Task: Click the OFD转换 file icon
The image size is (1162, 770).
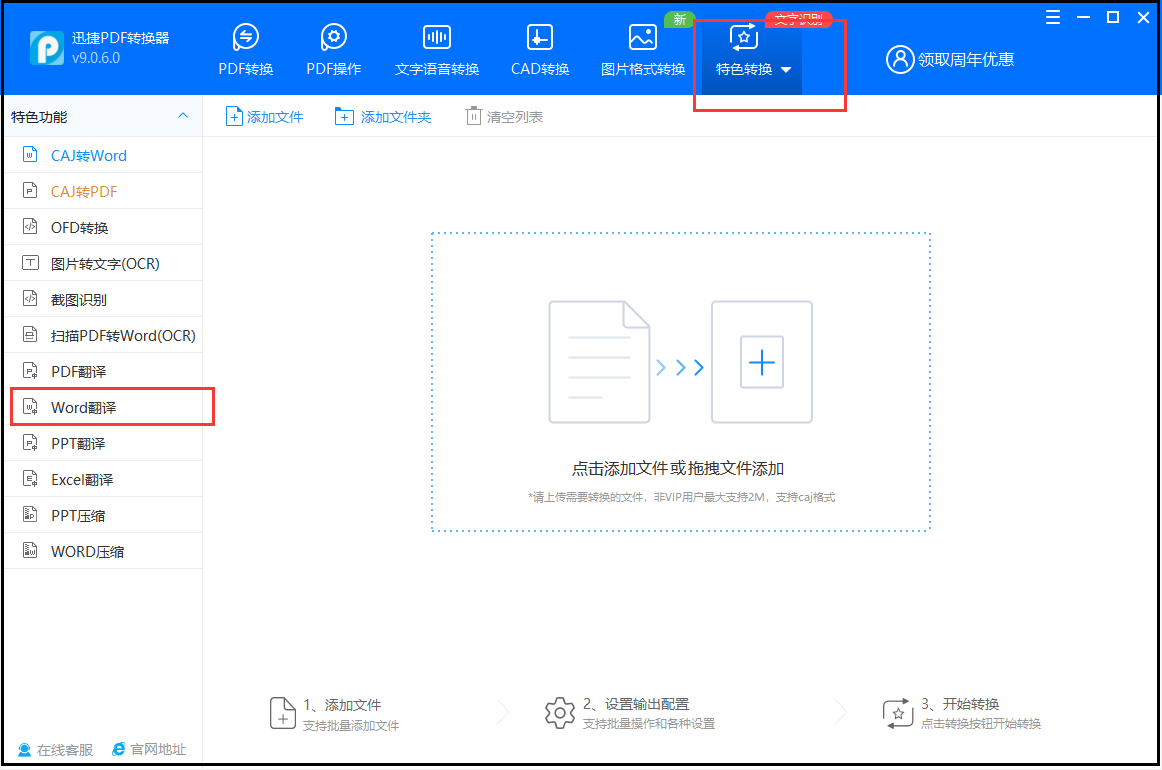Action: (x=30, y=226)
